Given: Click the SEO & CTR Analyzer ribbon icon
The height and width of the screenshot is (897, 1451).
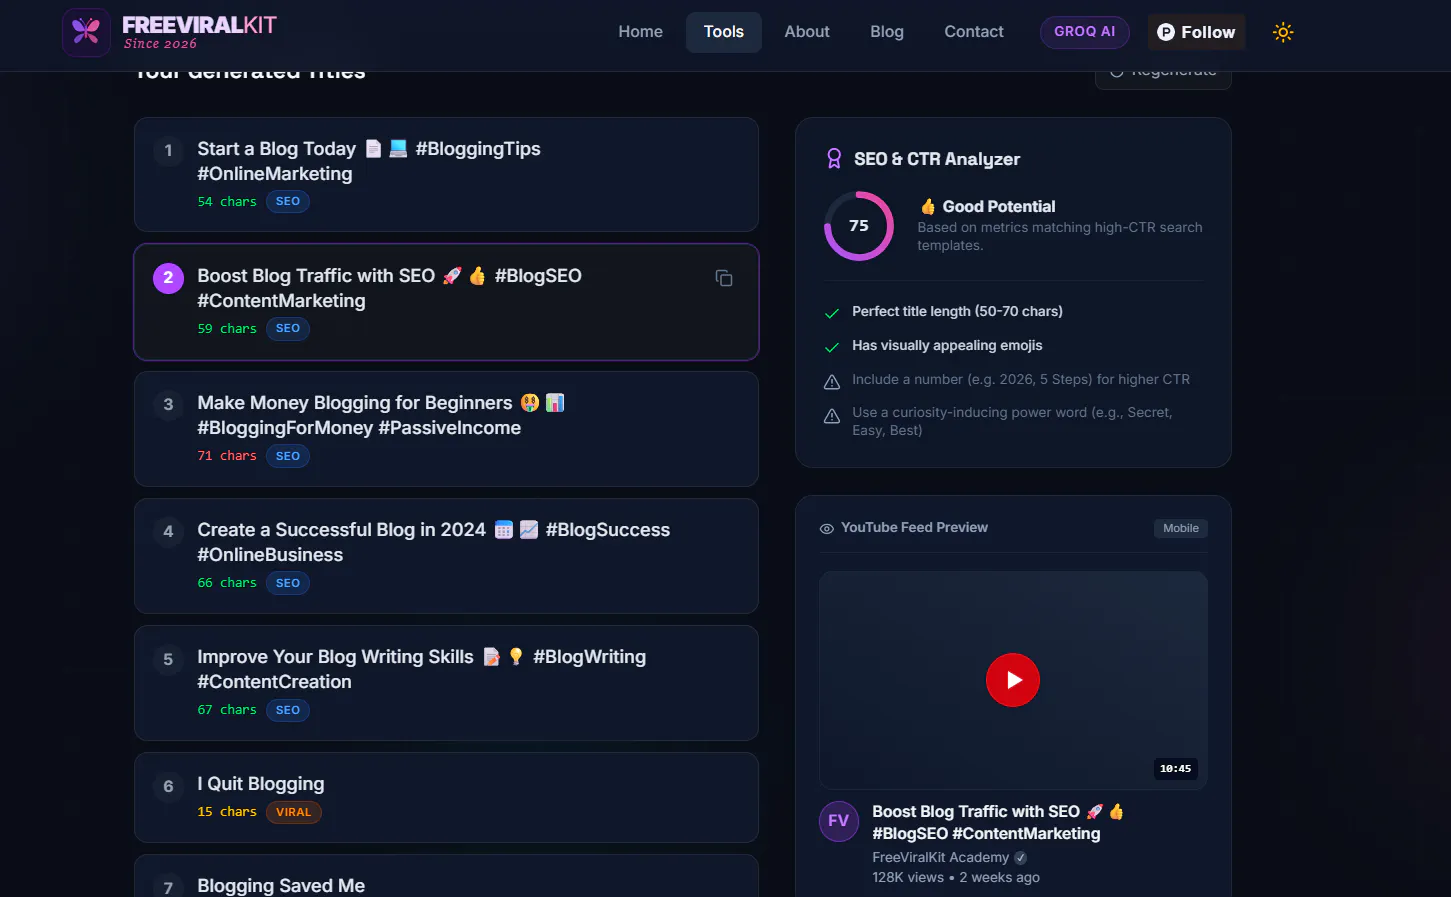Looking at the screenshot, I should (x=834, y=159).
